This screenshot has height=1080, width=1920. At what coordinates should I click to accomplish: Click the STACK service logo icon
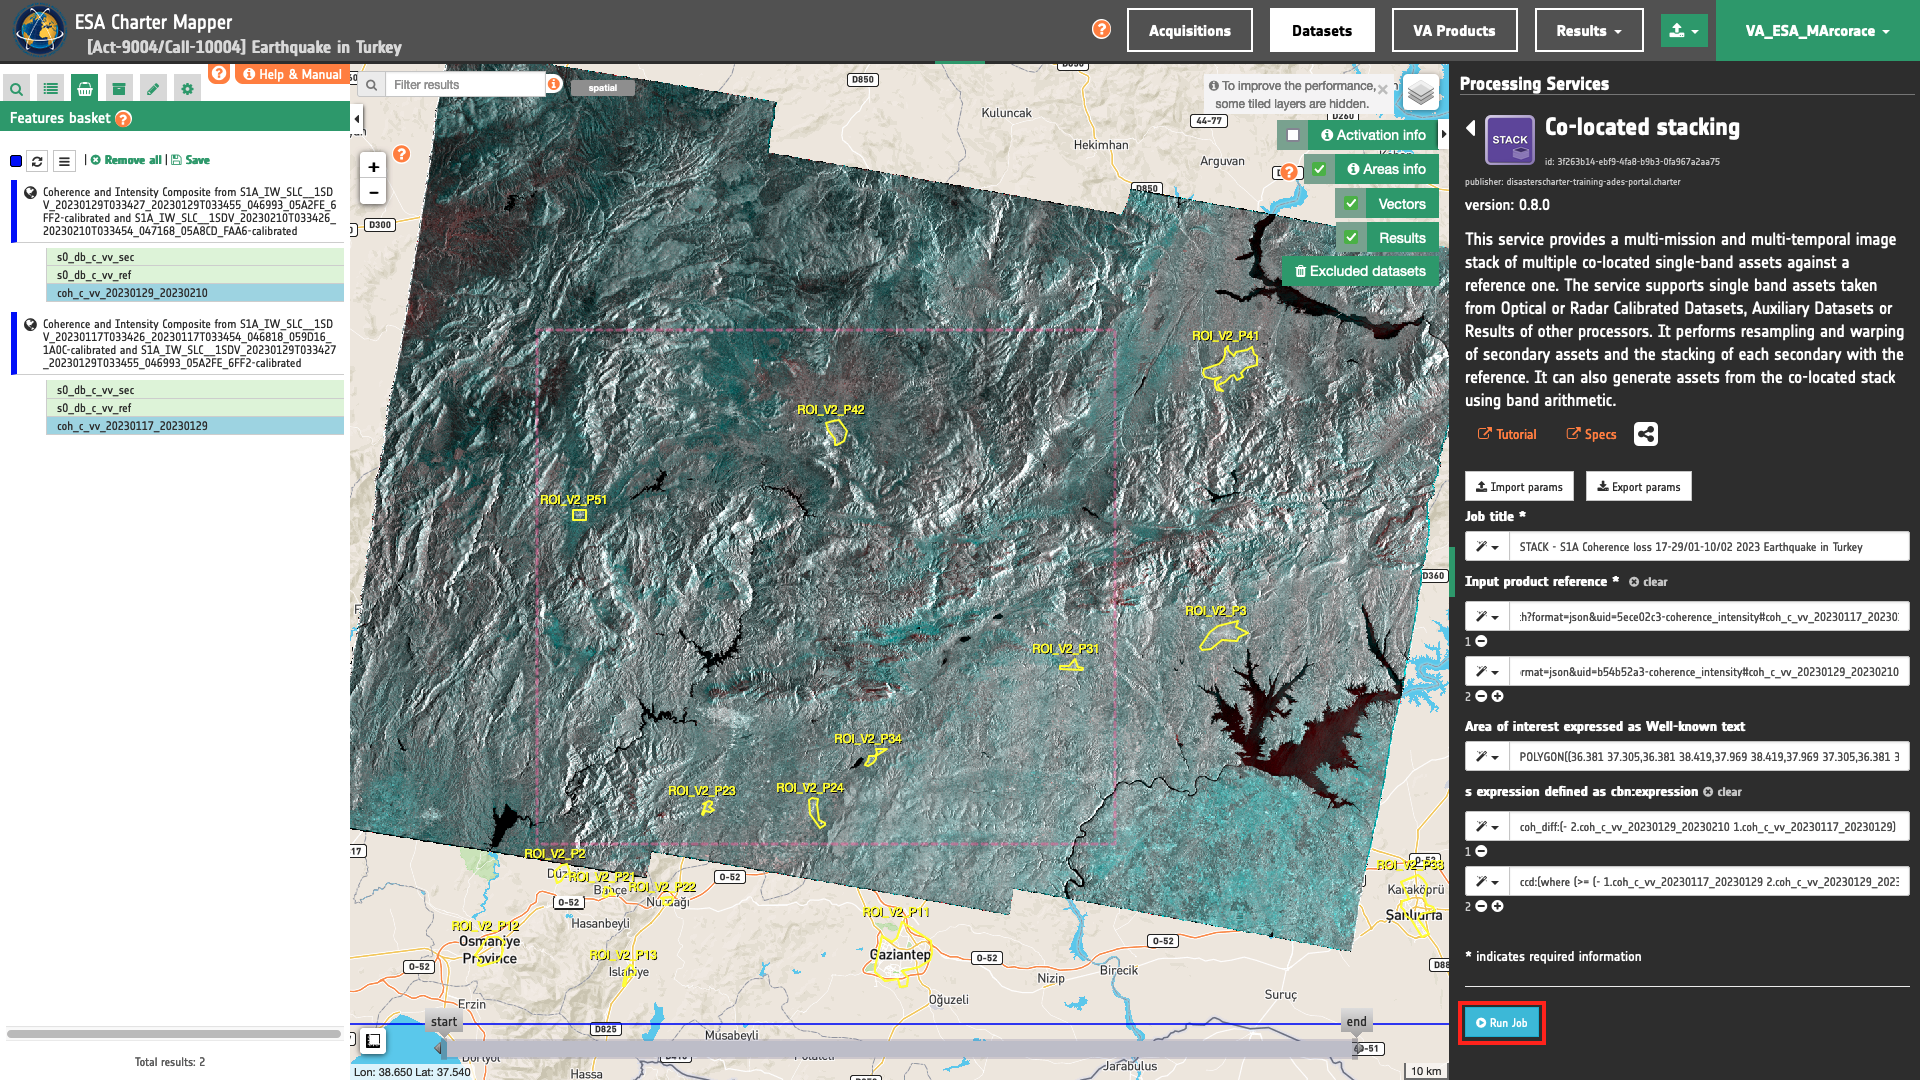pyautogui.click(x=1509, y=140)
